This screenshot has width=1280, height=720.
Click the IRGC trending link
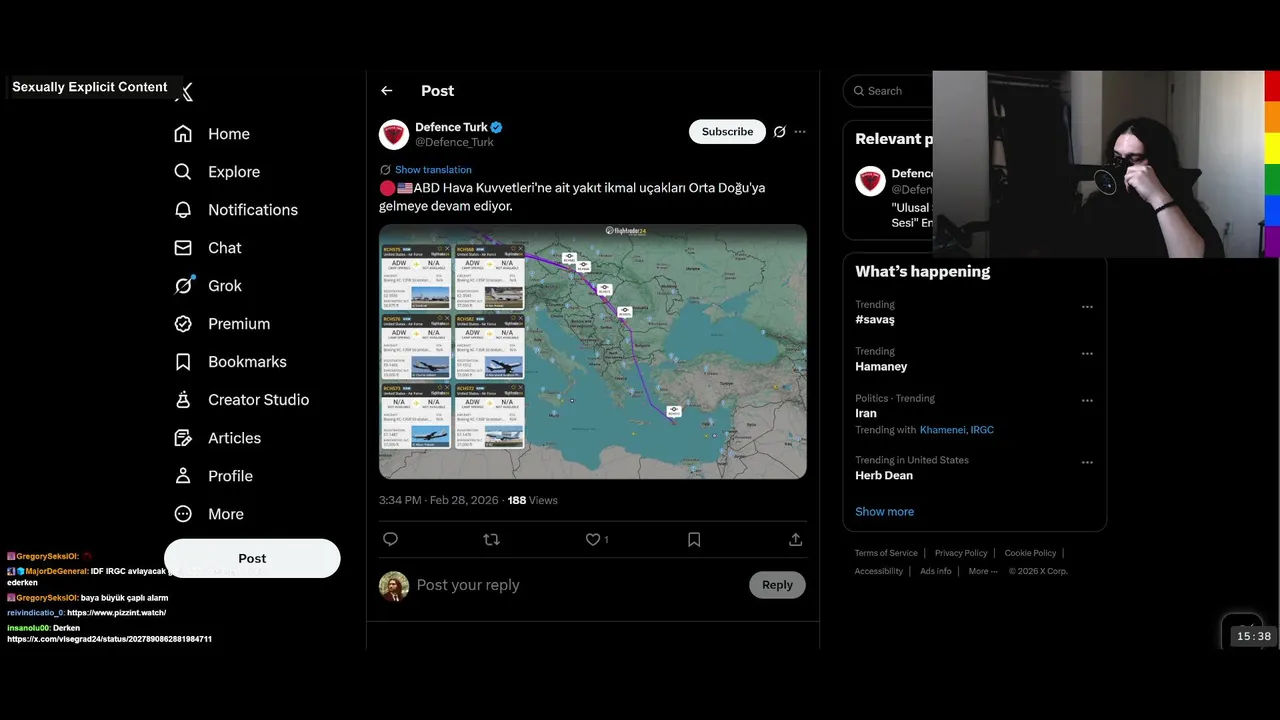[x=982, y=430]
